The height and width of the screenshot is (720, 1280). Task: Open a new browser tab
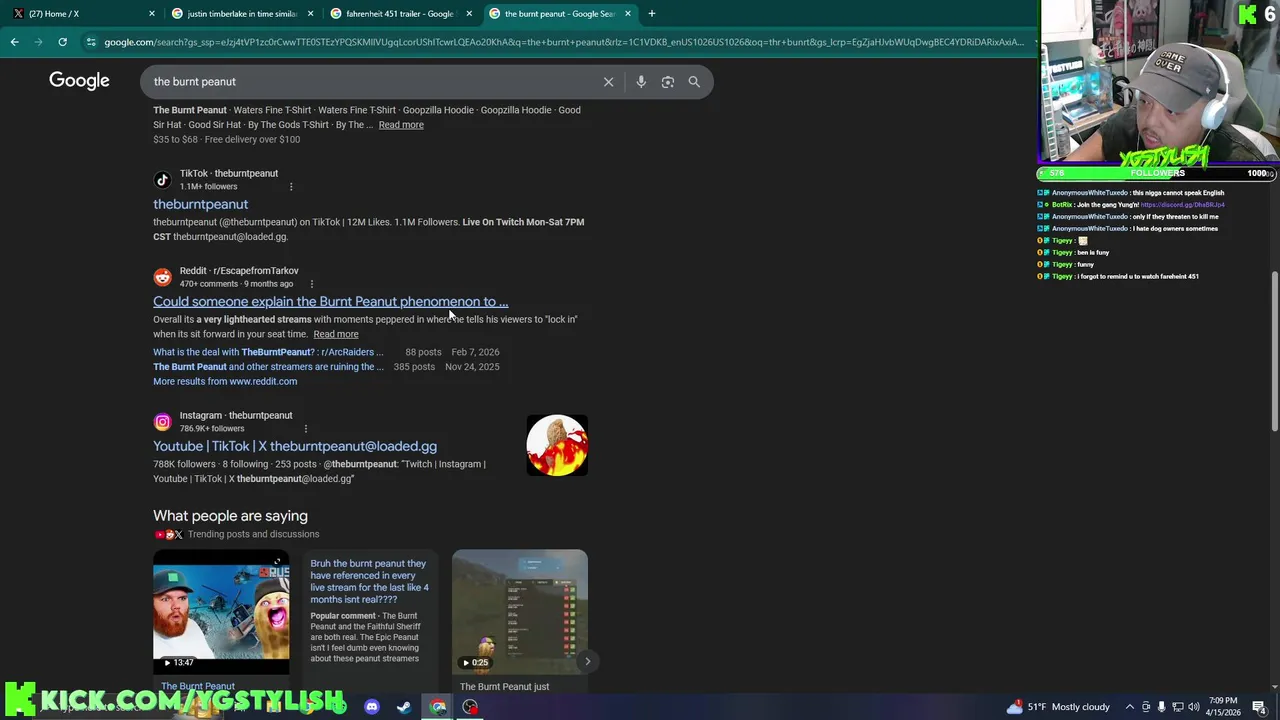click(x=651, y=14)
